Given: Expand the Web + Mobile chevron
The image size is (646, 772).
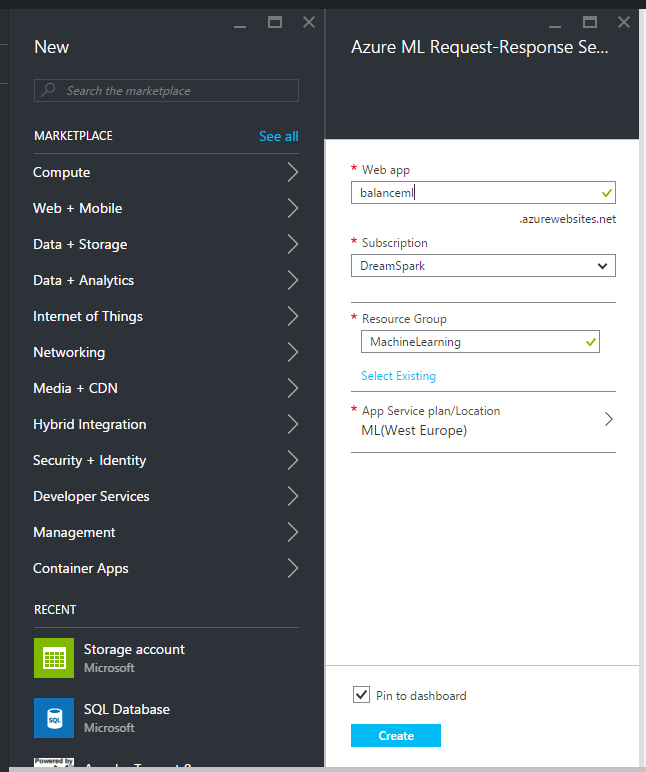Looking at the screenshot, I should click(x=292, y=208).
